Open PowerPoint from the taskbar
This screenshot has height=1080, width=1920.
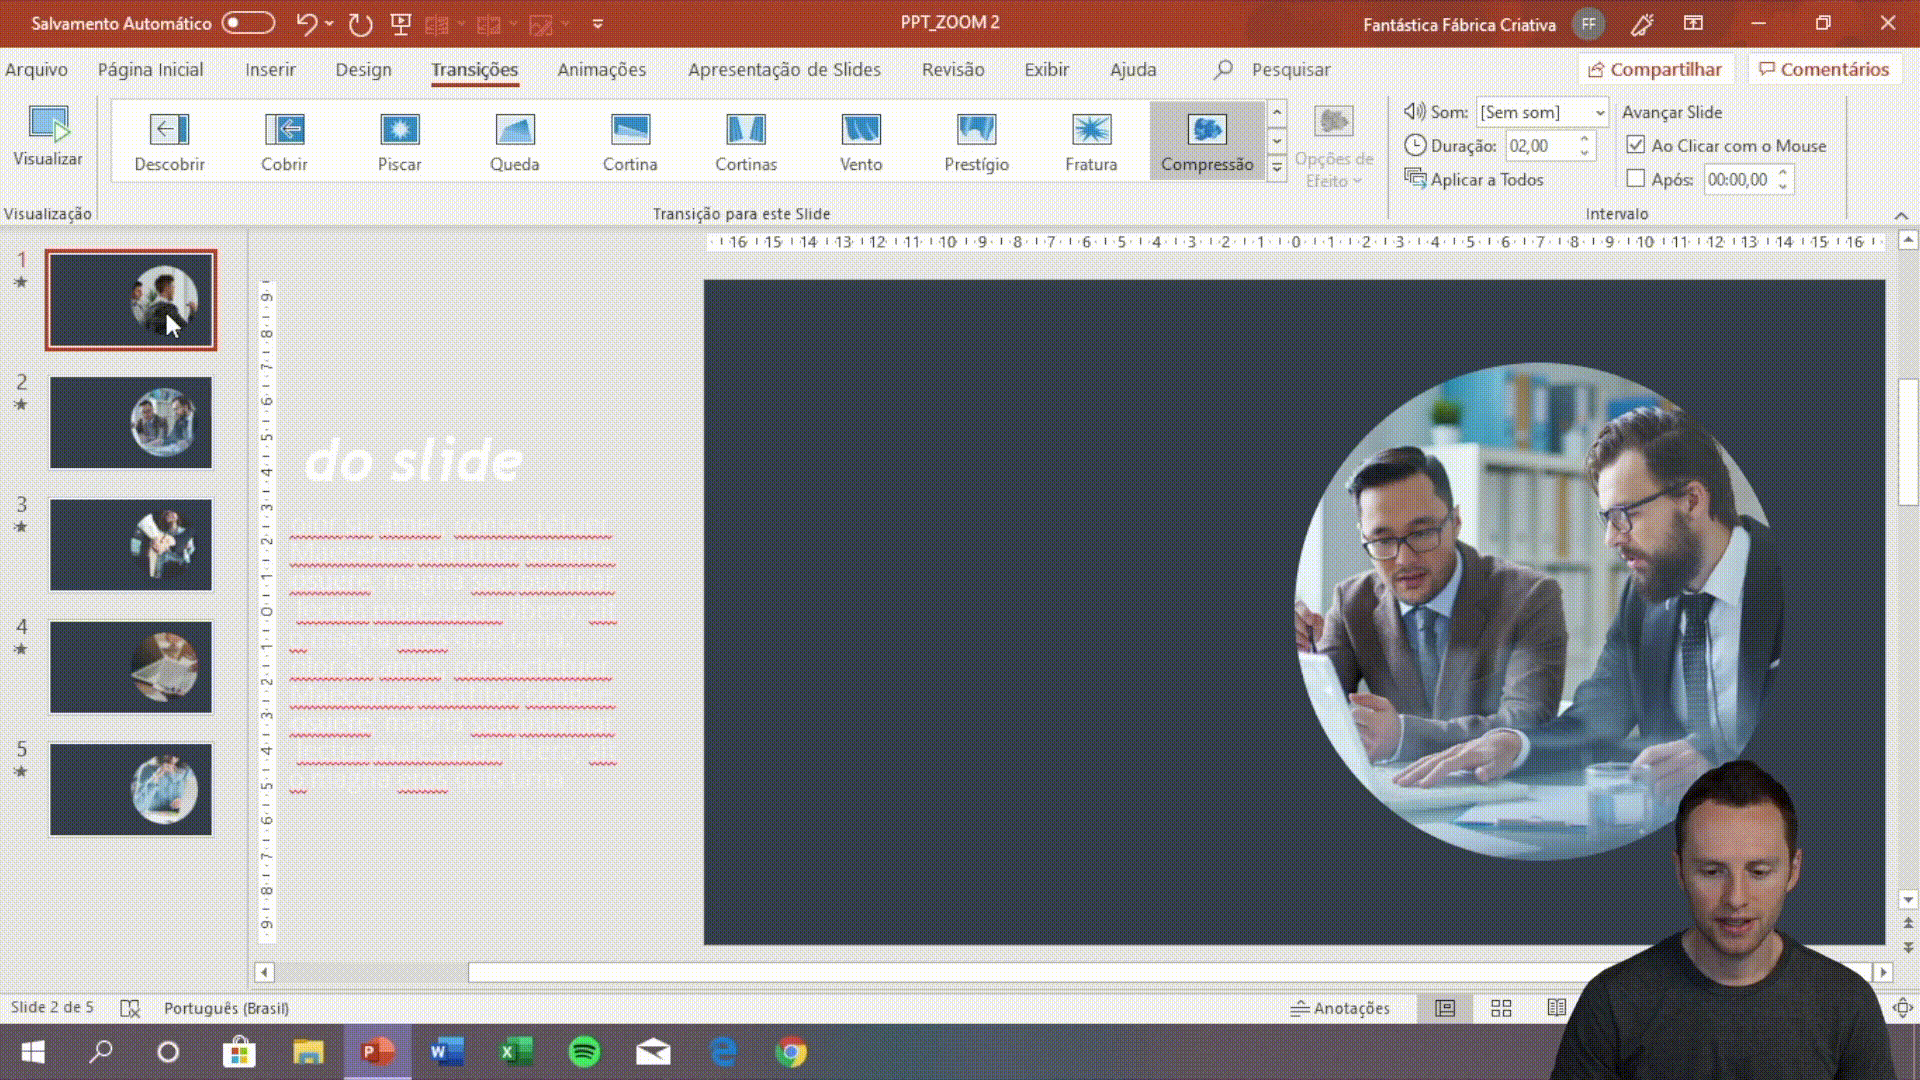377,1052
